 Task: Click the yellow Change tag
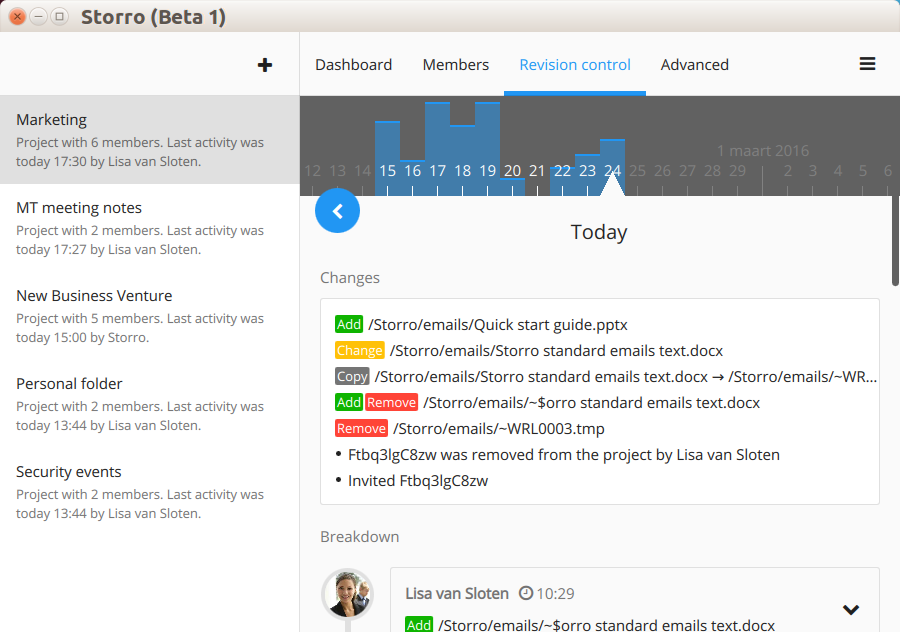pyautogui.click(x=359, y=351)
